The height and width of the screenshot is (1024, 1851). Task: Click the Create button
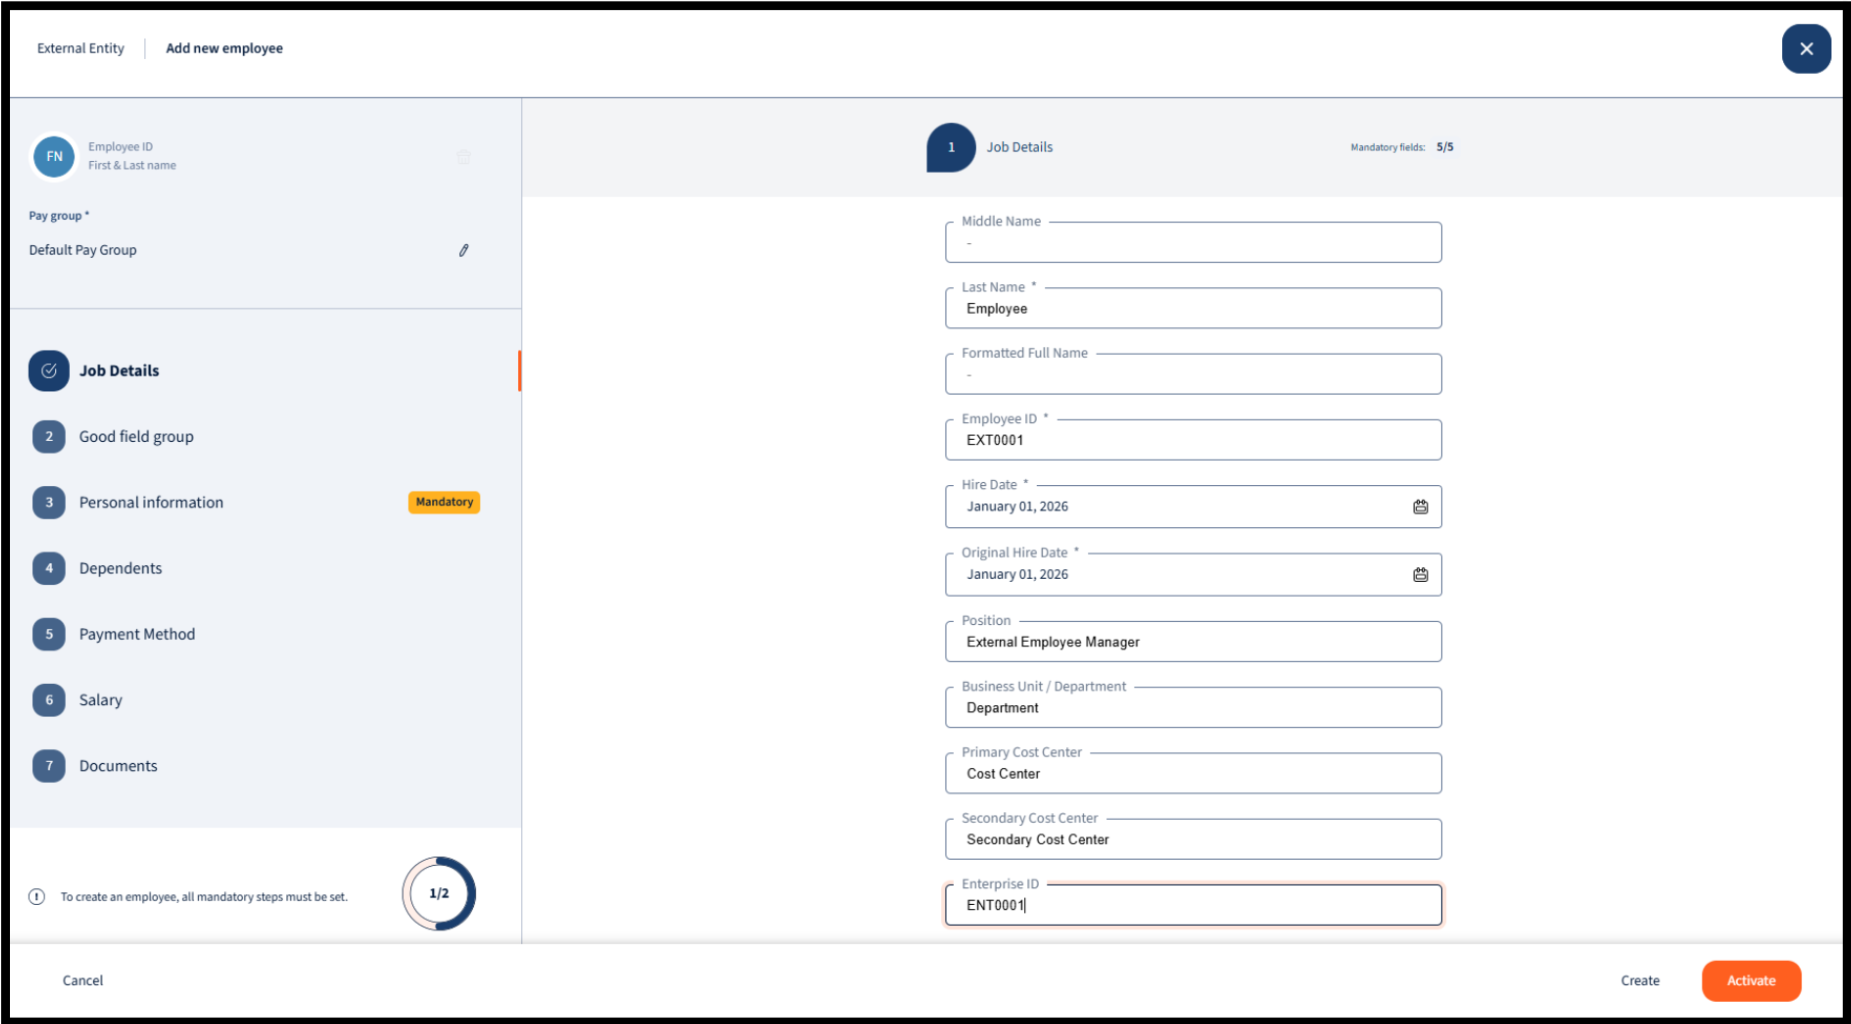pyautogui.click(x=1640, y=981)
